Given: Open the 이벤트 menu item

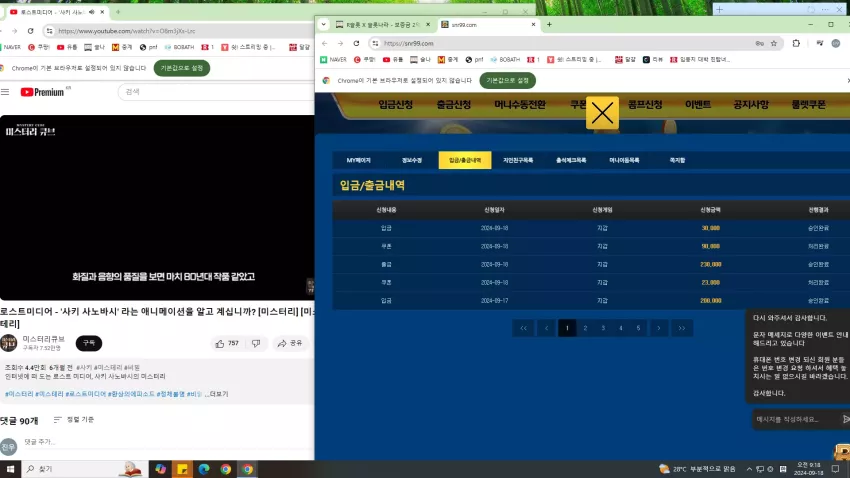Looking at the screenshot, I should tap(698, 105).
